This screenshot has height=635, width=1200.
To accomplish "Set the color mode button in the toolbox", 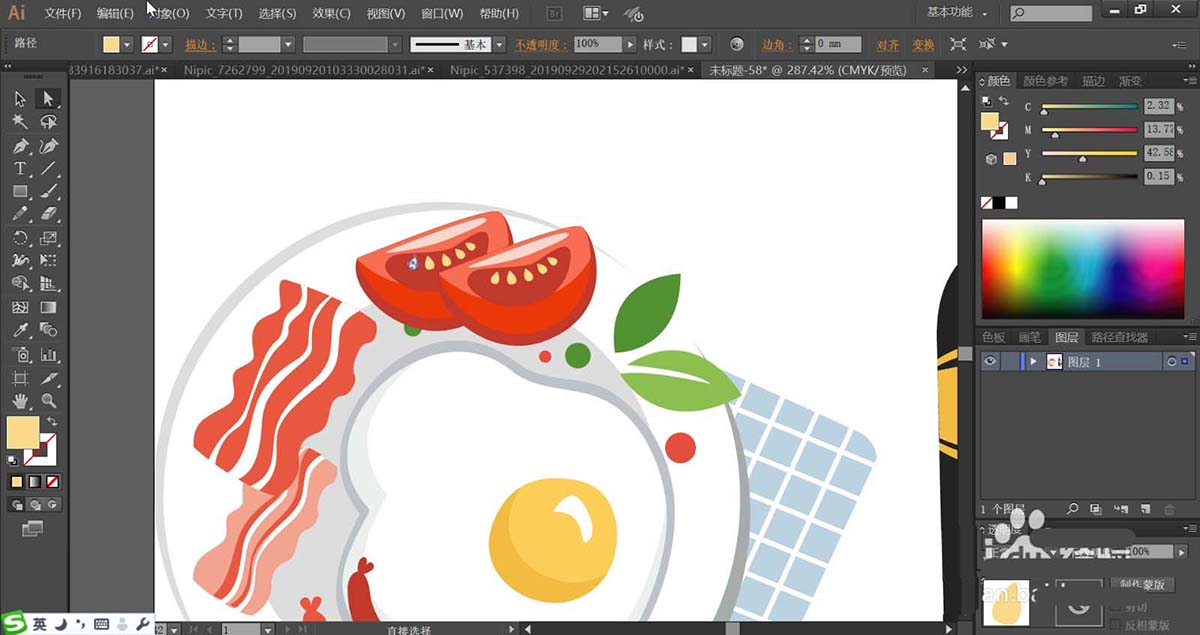I will 16,482.
